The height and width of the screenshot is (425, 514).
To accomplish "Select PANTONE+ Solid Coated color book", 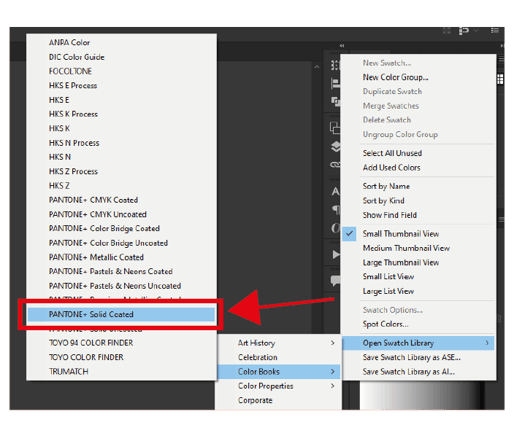I will pyautogui.click(x=121, y=314).
